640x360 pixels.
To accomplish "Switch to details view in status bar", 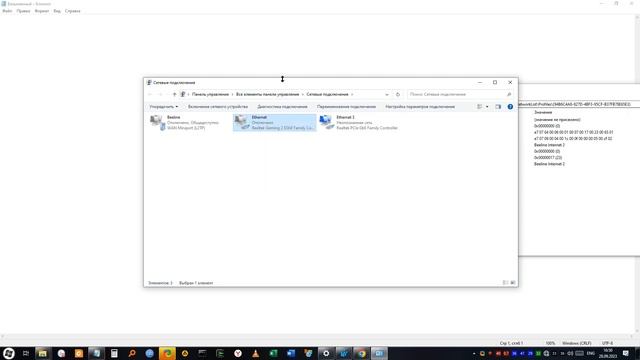I will tap(505, 282).
